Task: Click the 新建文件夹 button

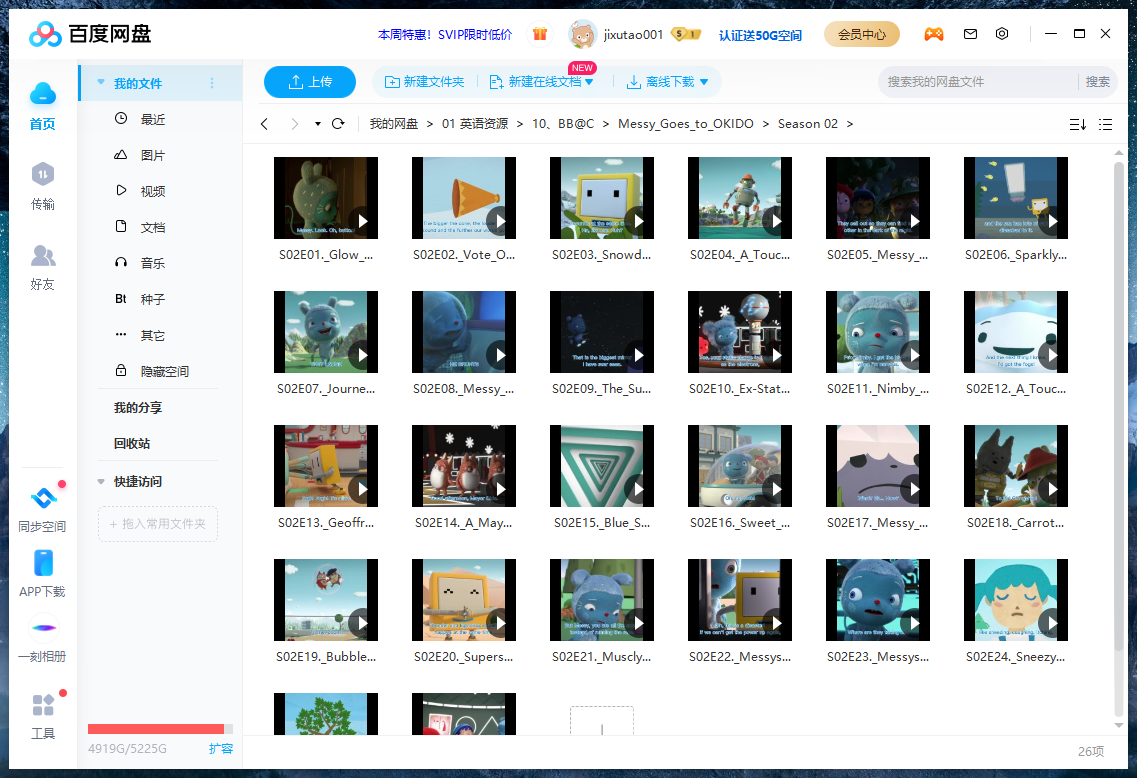Action: (424, 82)
